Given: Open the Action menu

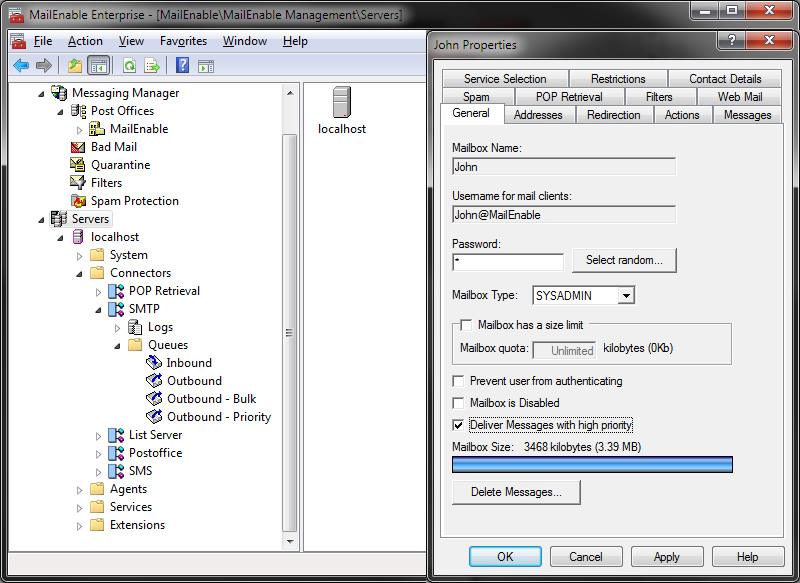Looking at the screenshot, I should (85, 41).
